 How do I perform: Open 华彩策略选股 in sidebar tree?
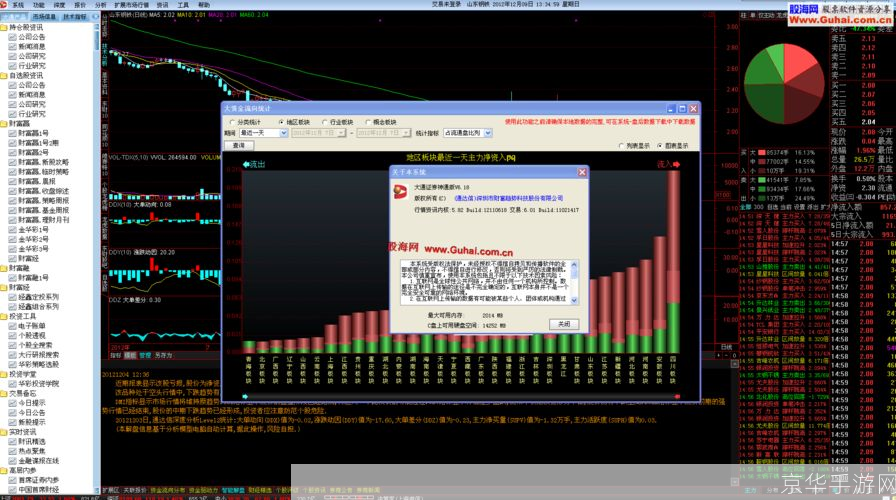[x=38, y=364]
